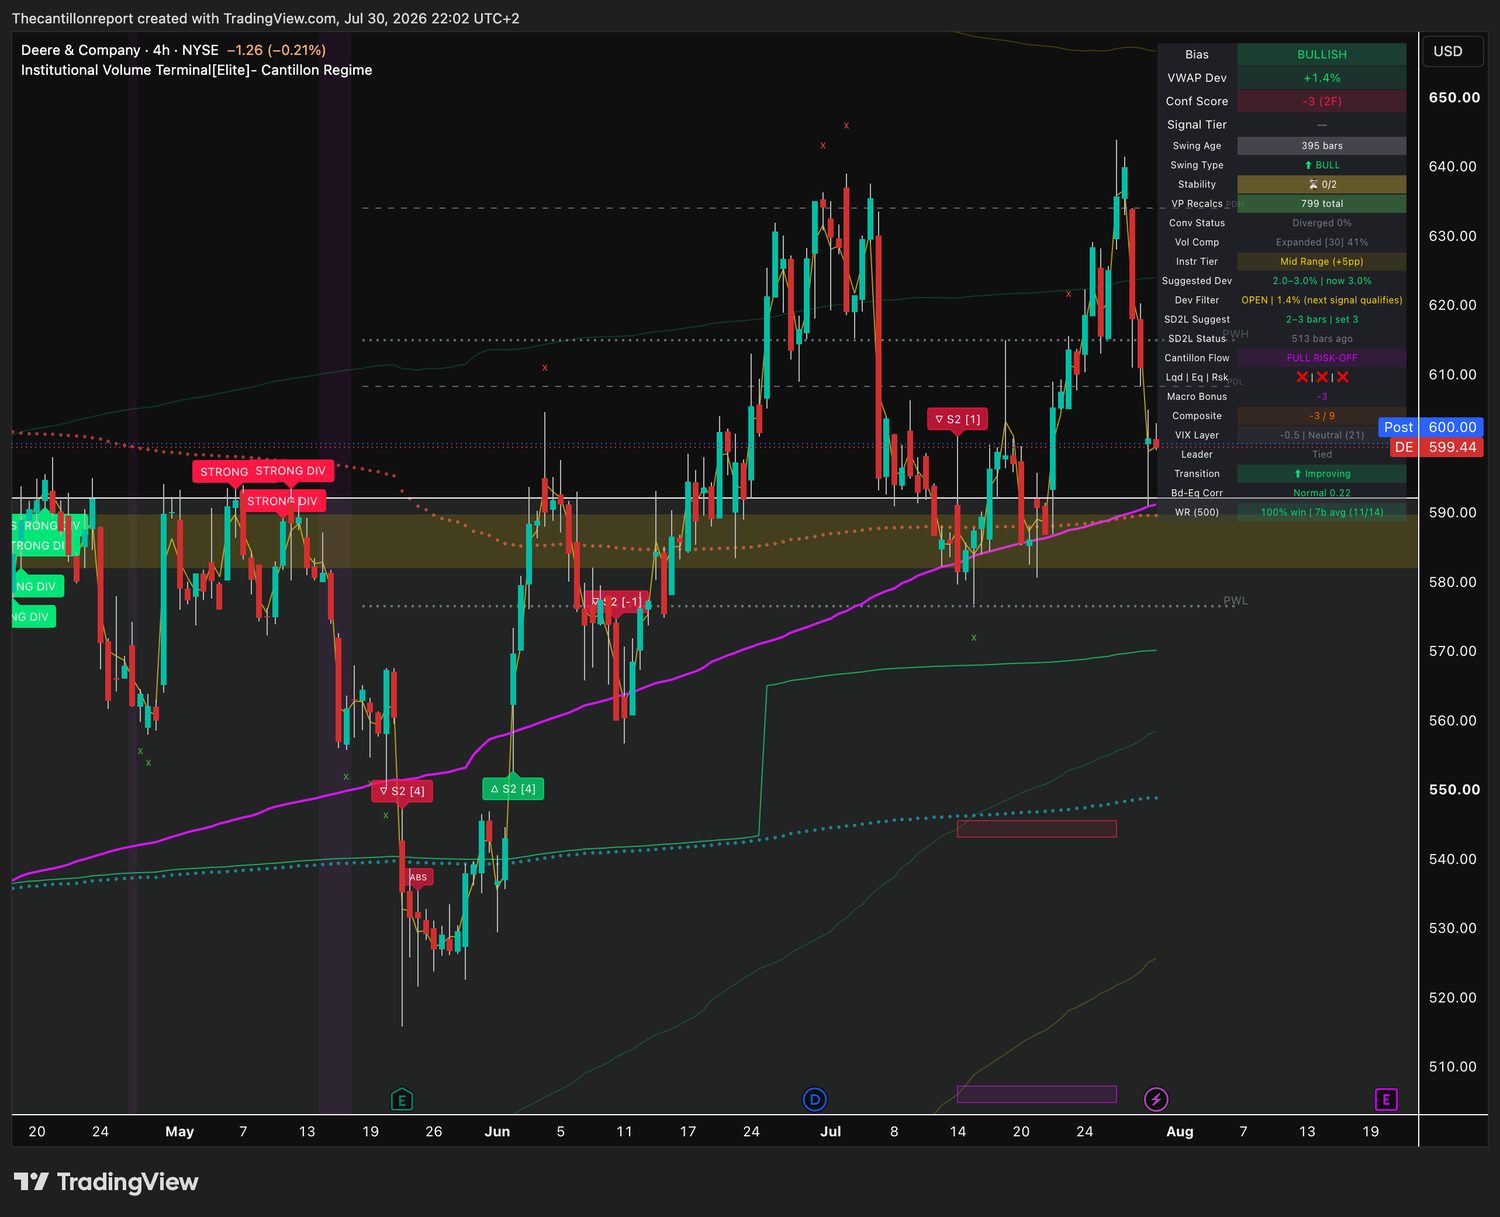Click the FULL RISK-OFF Cantillon Flow cell
This screenshot has height=1217, width=1500.
point(1322,358)
